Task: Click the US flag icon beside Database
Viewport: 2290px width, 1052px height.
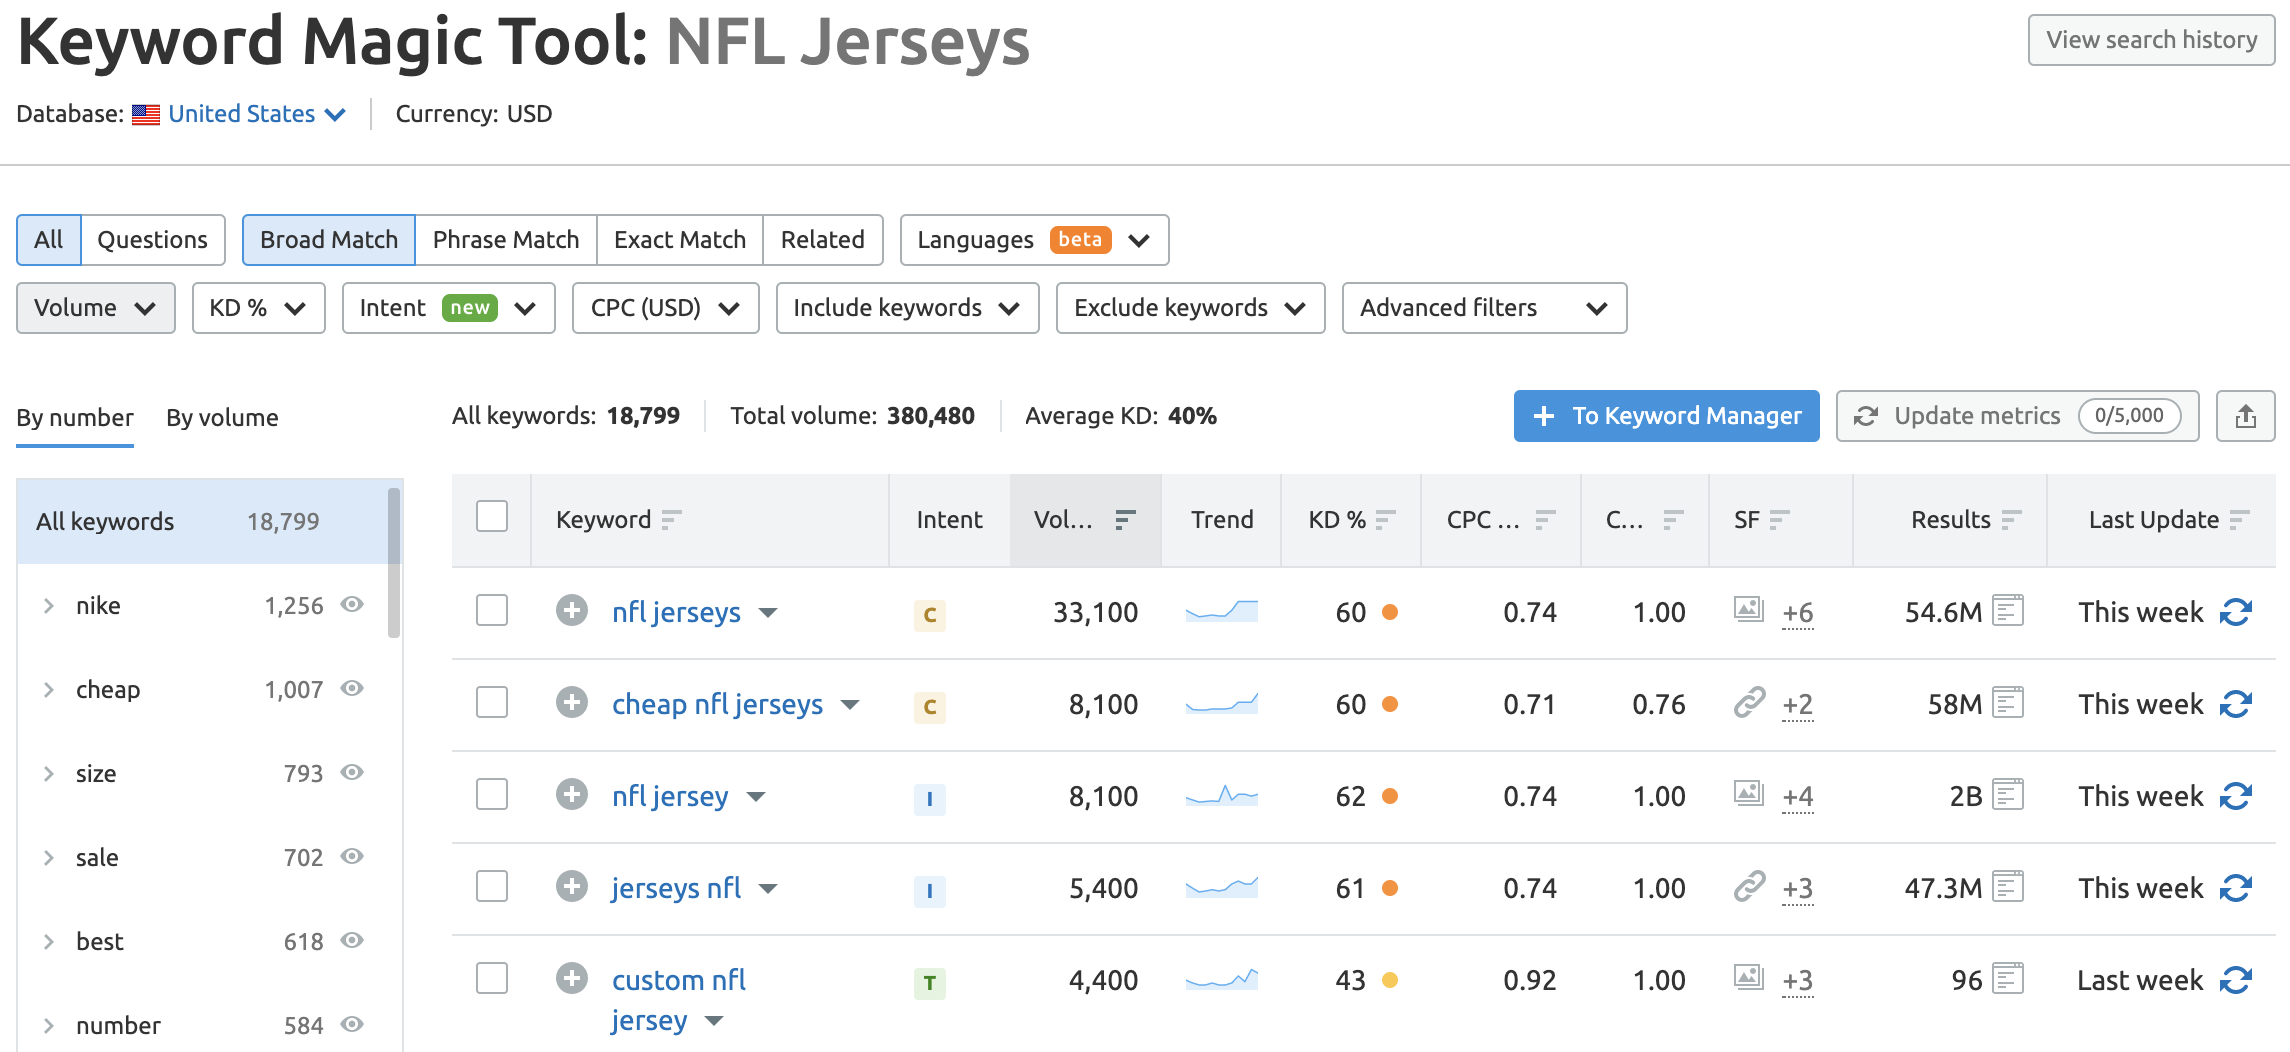Action: (146, 114)
